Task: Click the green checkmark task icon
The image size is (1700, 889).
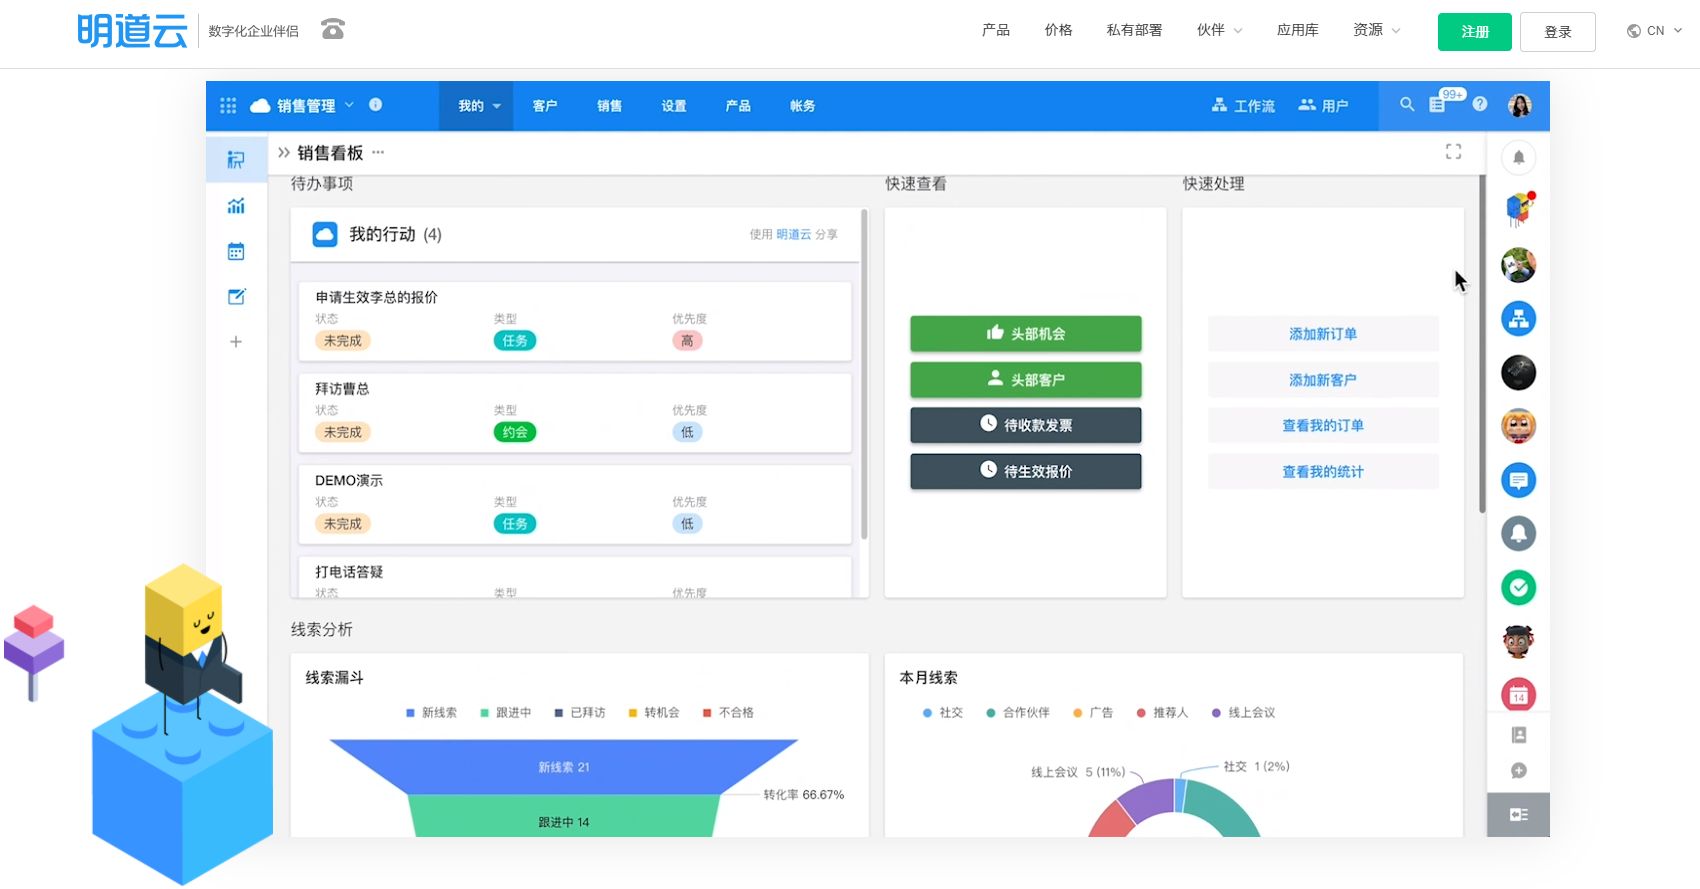Action: coord(1518,587)
